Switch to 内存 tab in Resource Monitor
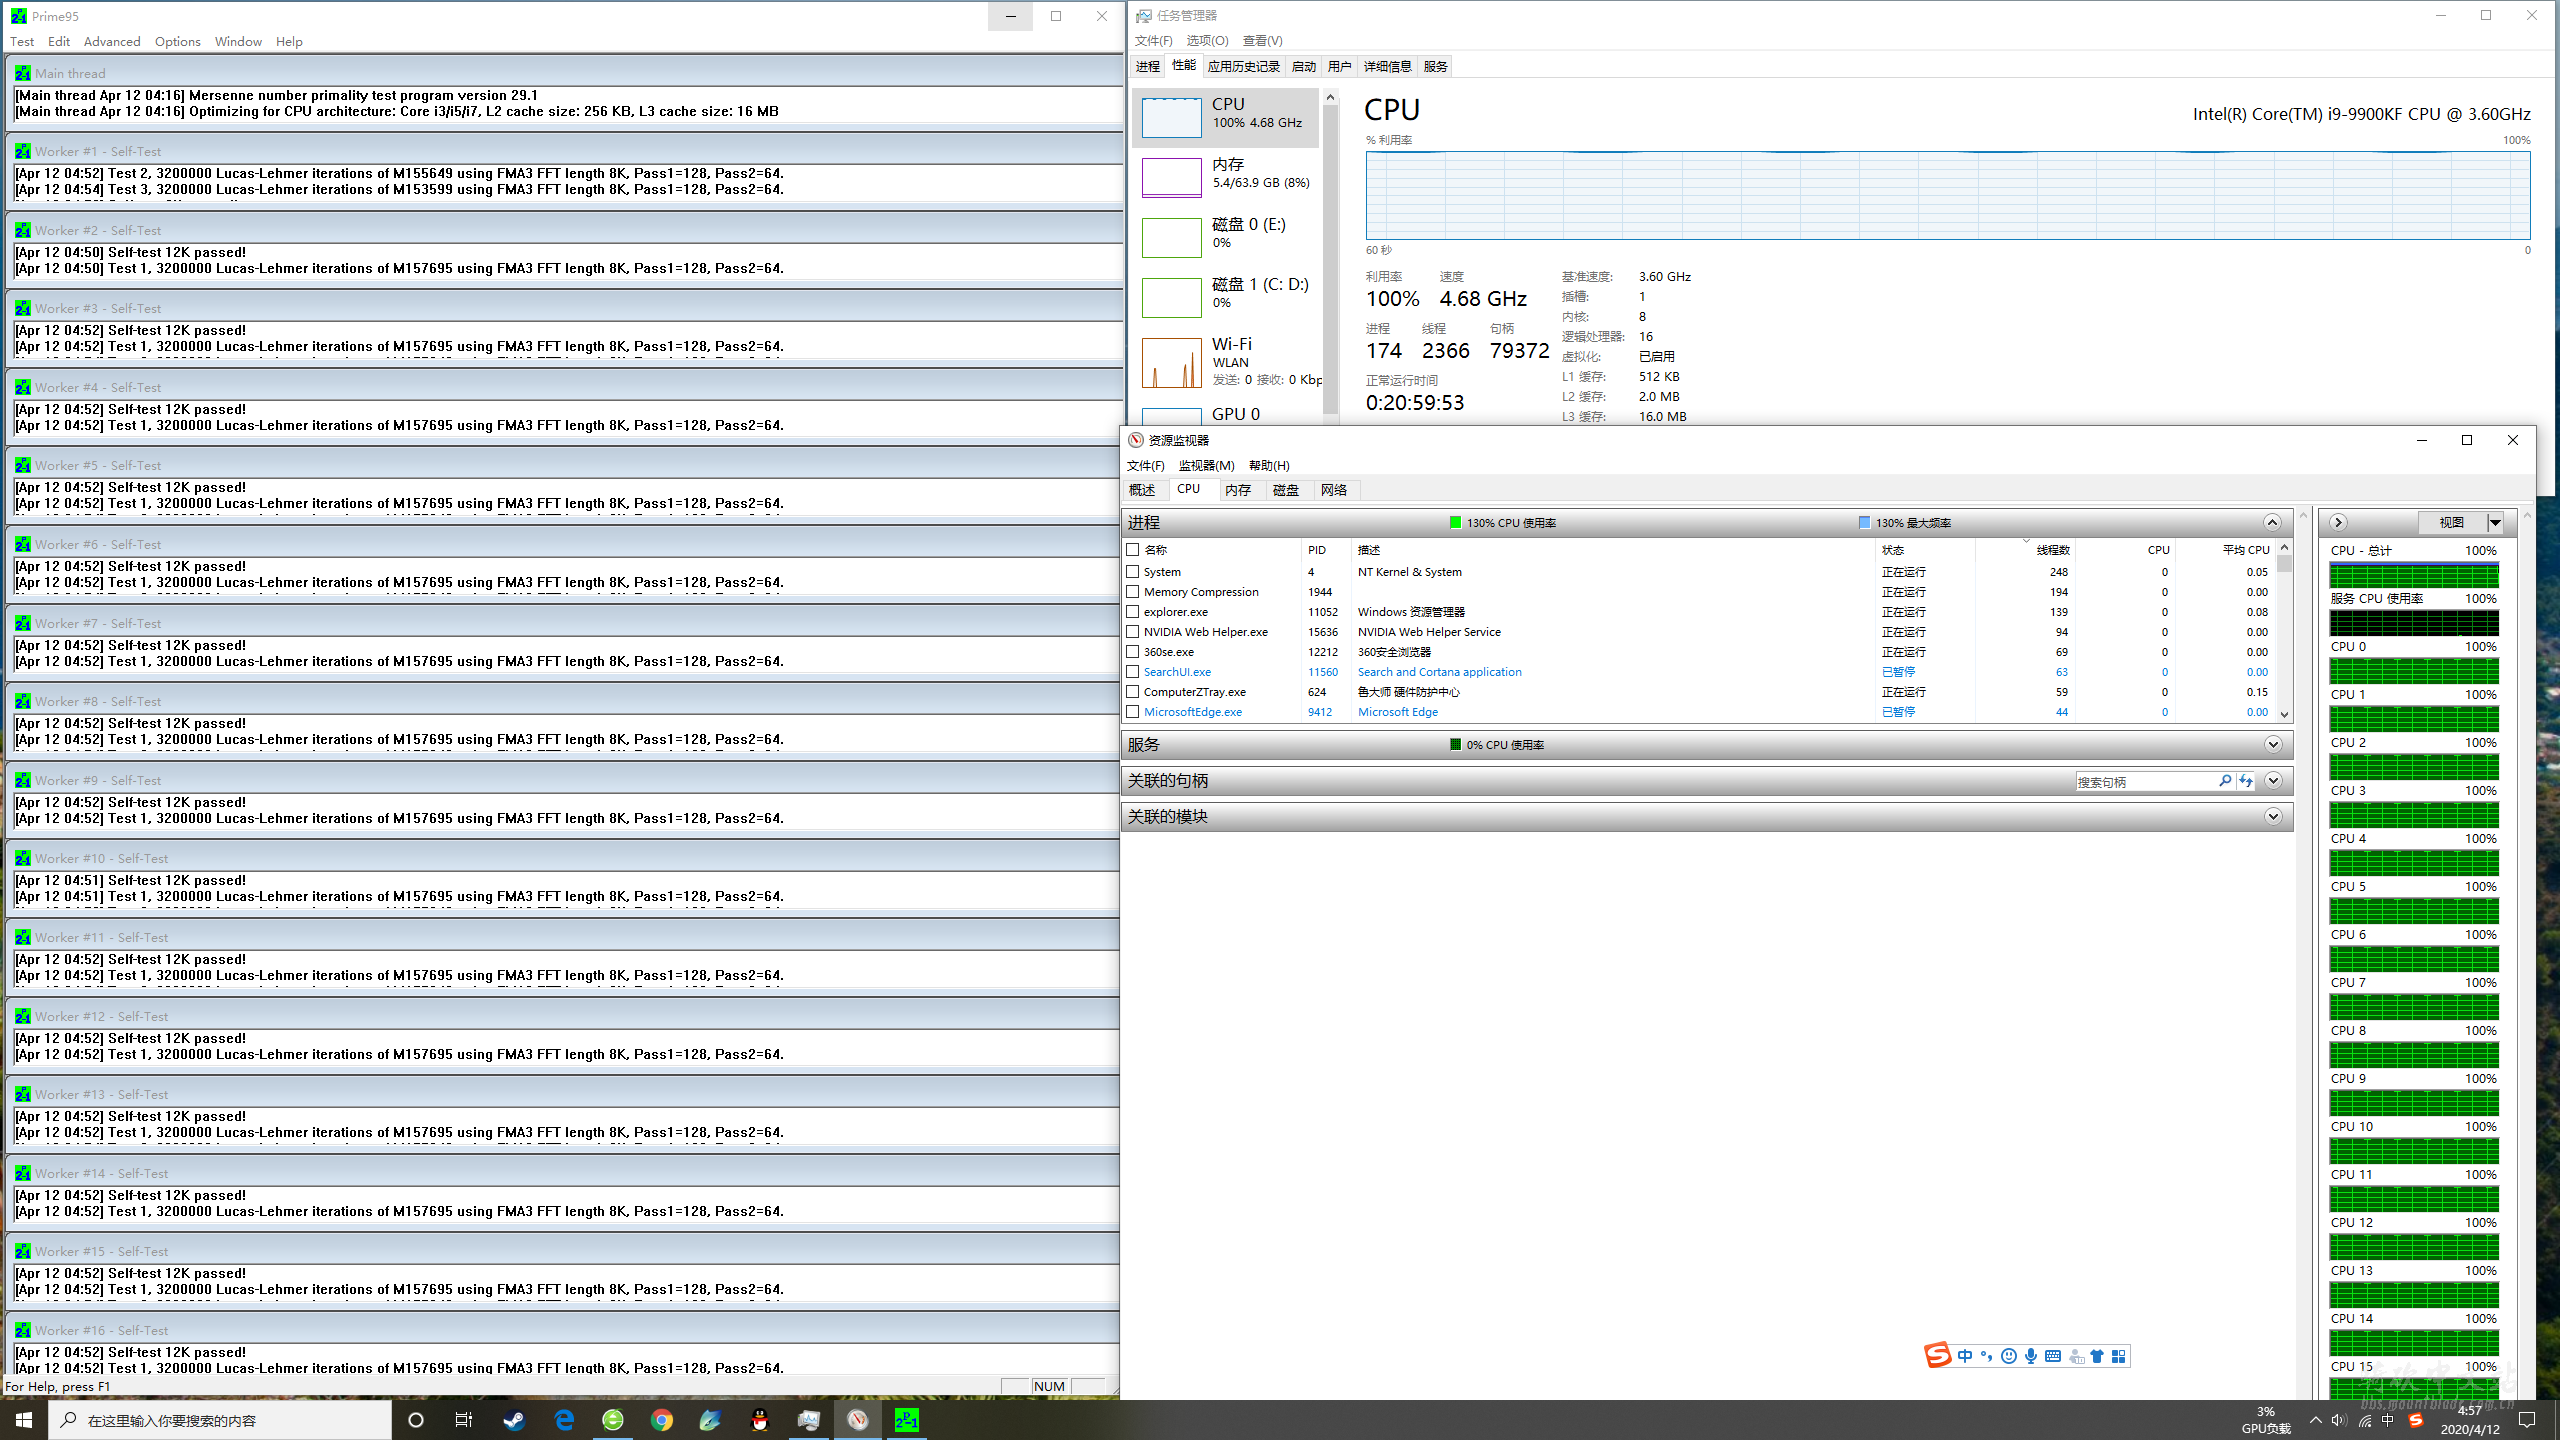Viewport: 2560px width, 1440px height. tap(1238, 490)
